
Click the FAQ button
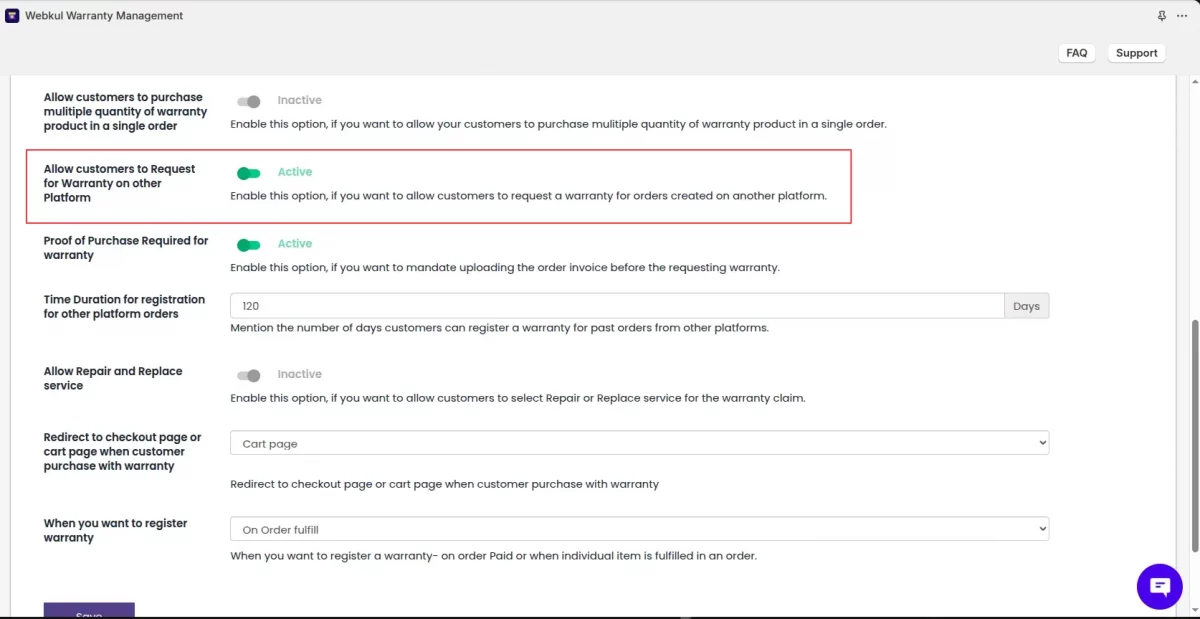coord(1077,53)
